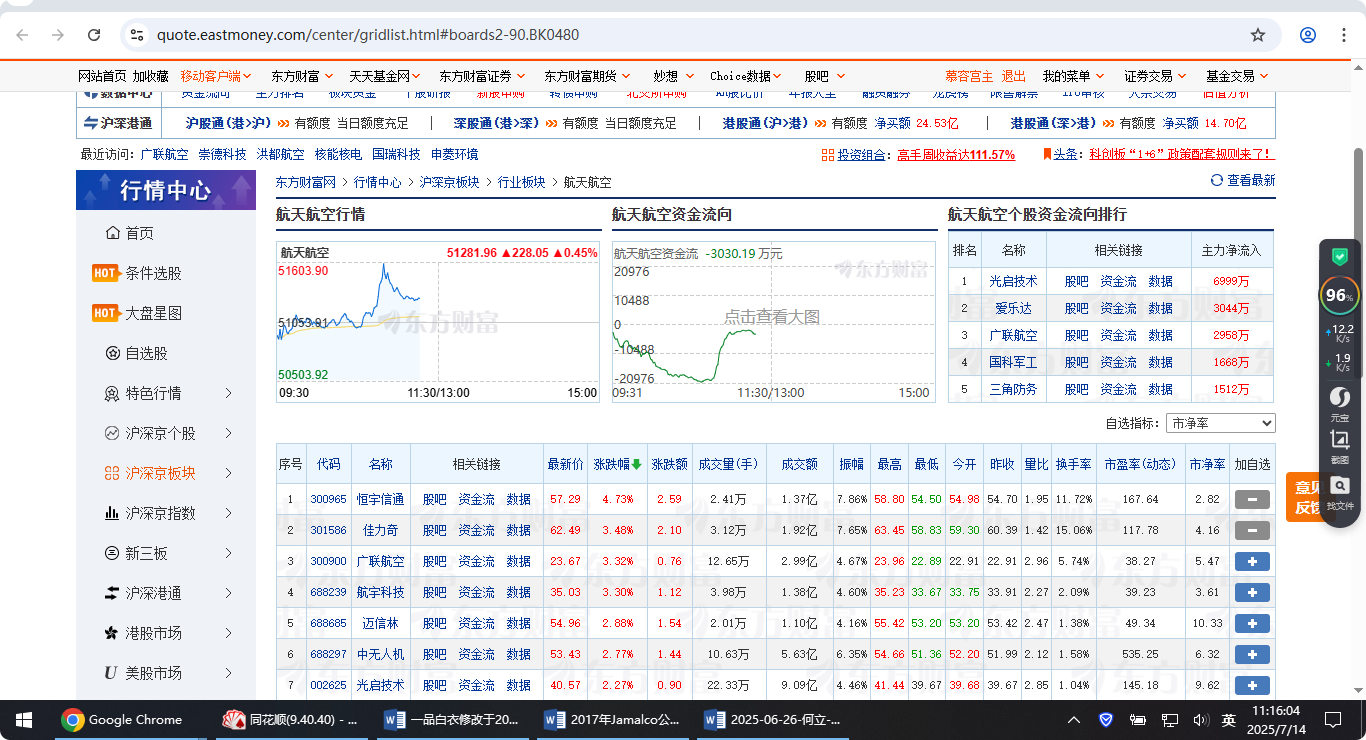Open recently visited 崇德科技 link
The width and height of the screenshot is (1366, 740).
(222, 154)
